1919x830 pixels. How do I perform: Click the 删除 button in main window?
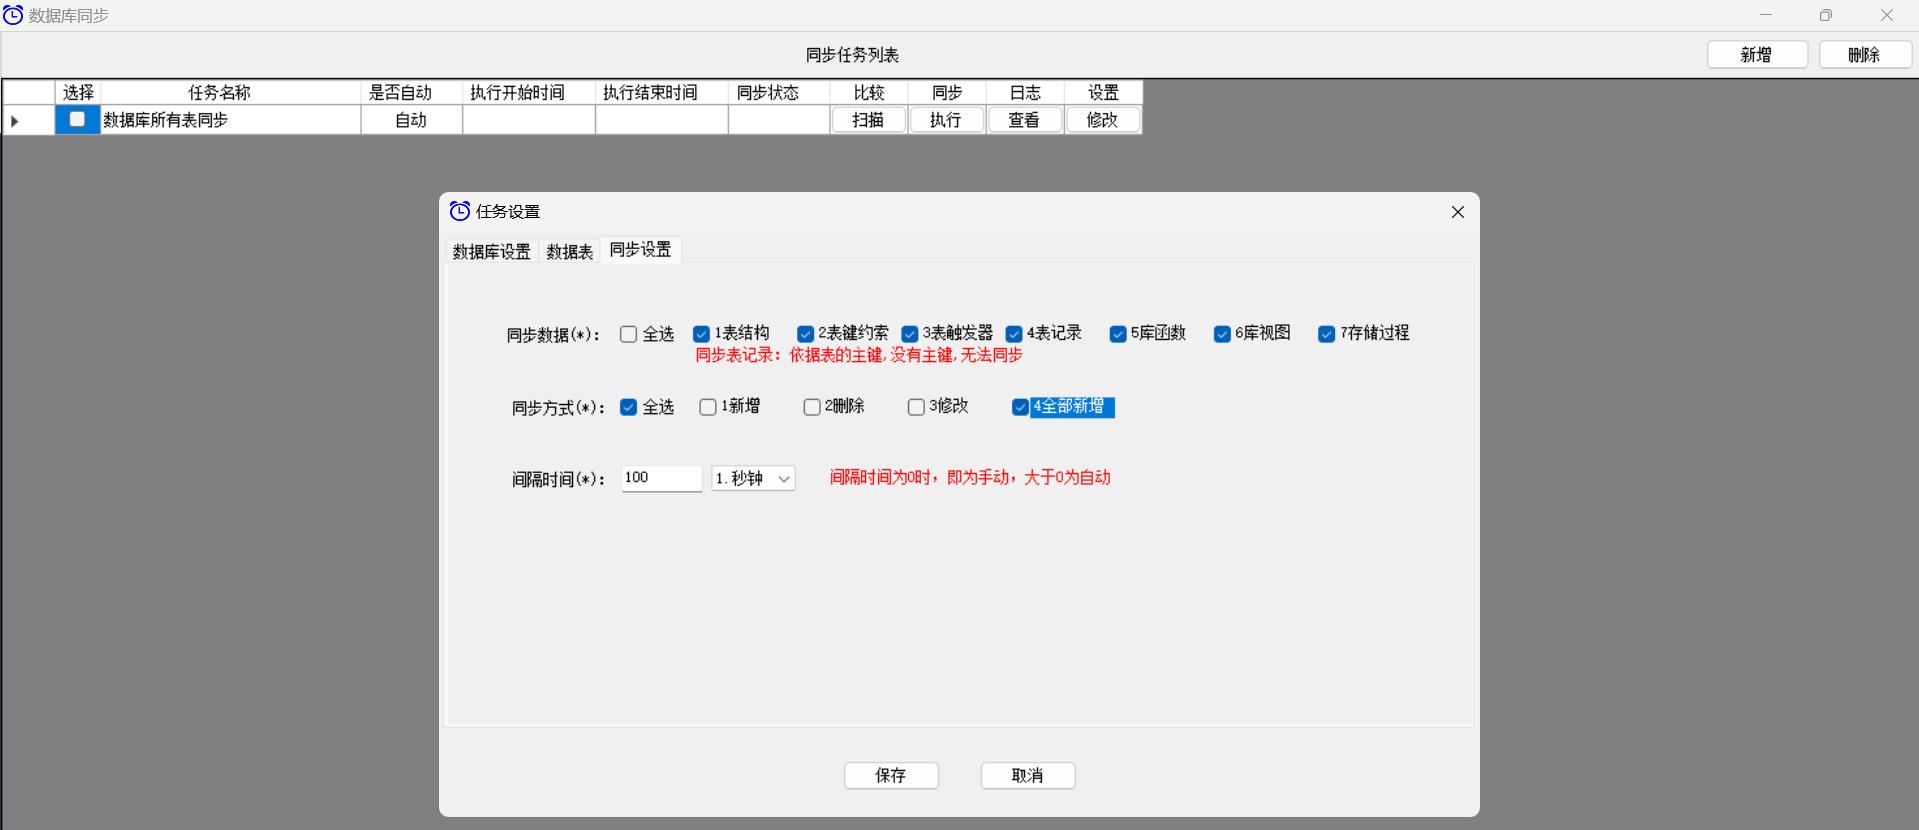[x=1865, y=55]
